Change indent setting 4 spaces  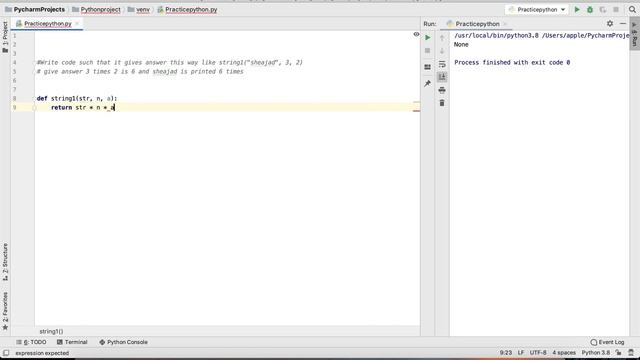[x=564, y=353]
